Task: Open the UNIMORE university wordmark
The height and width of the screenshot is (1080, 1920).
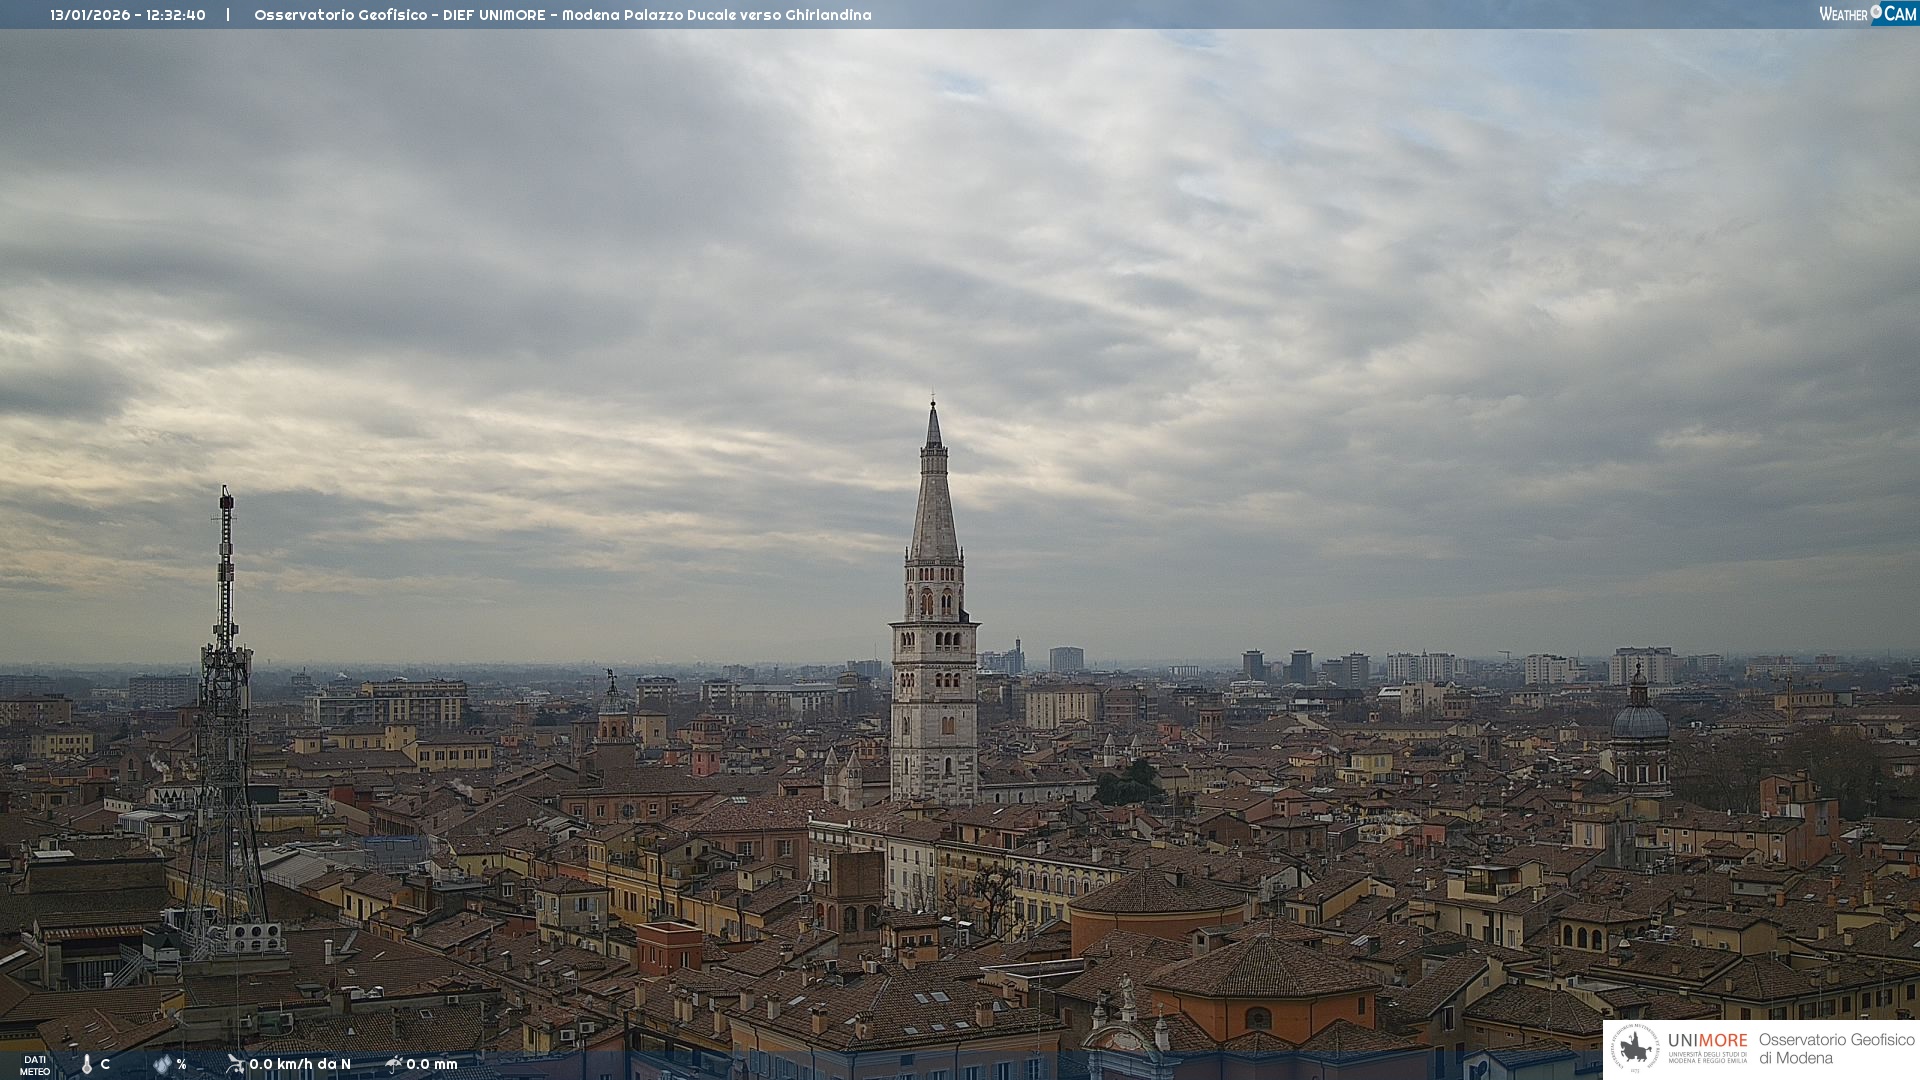Action: (1707, 1041)
